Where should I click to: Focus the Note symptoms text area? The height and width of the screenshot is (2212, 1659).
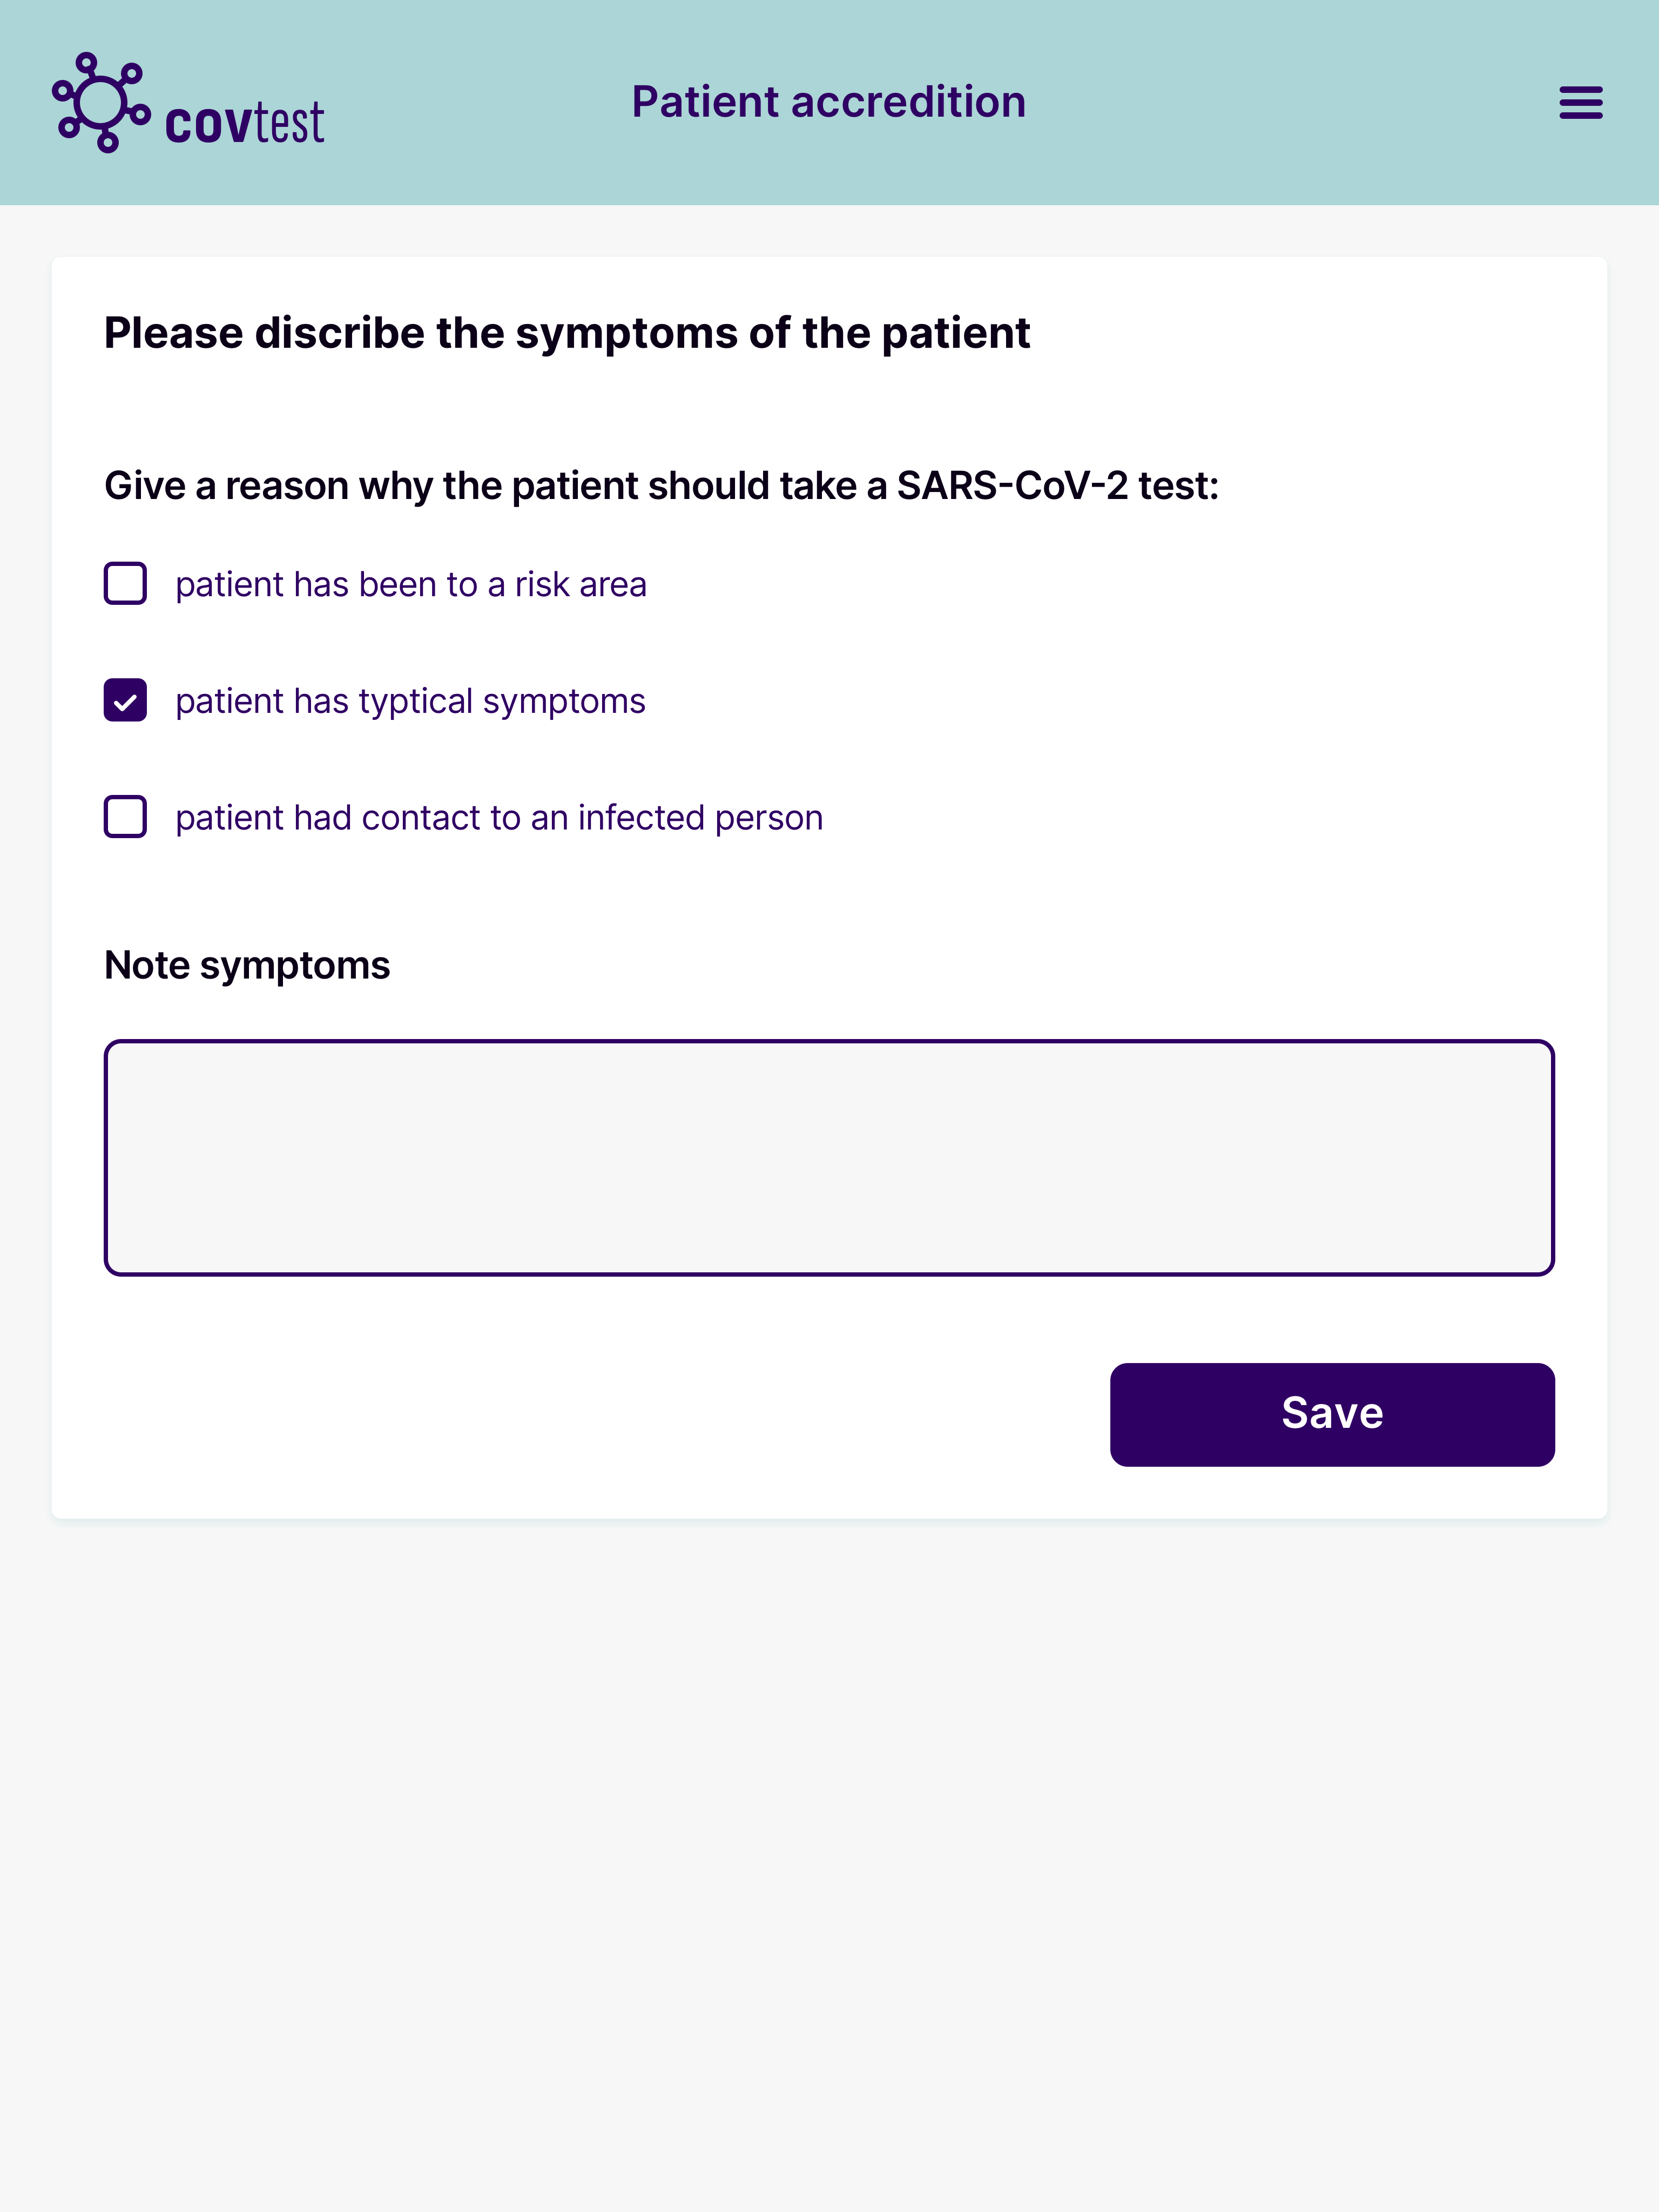(829, 1157)
